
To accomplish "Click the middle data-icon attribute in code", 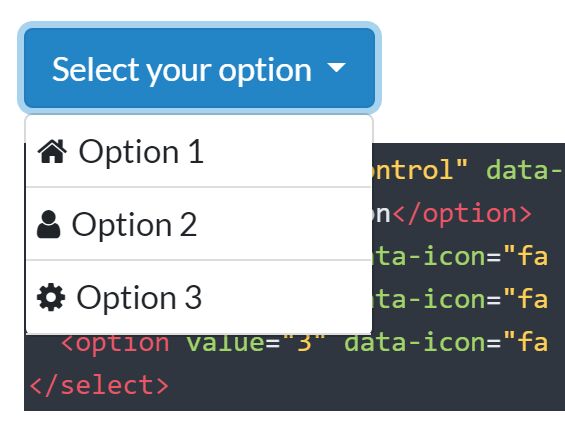I will [436, 299].
